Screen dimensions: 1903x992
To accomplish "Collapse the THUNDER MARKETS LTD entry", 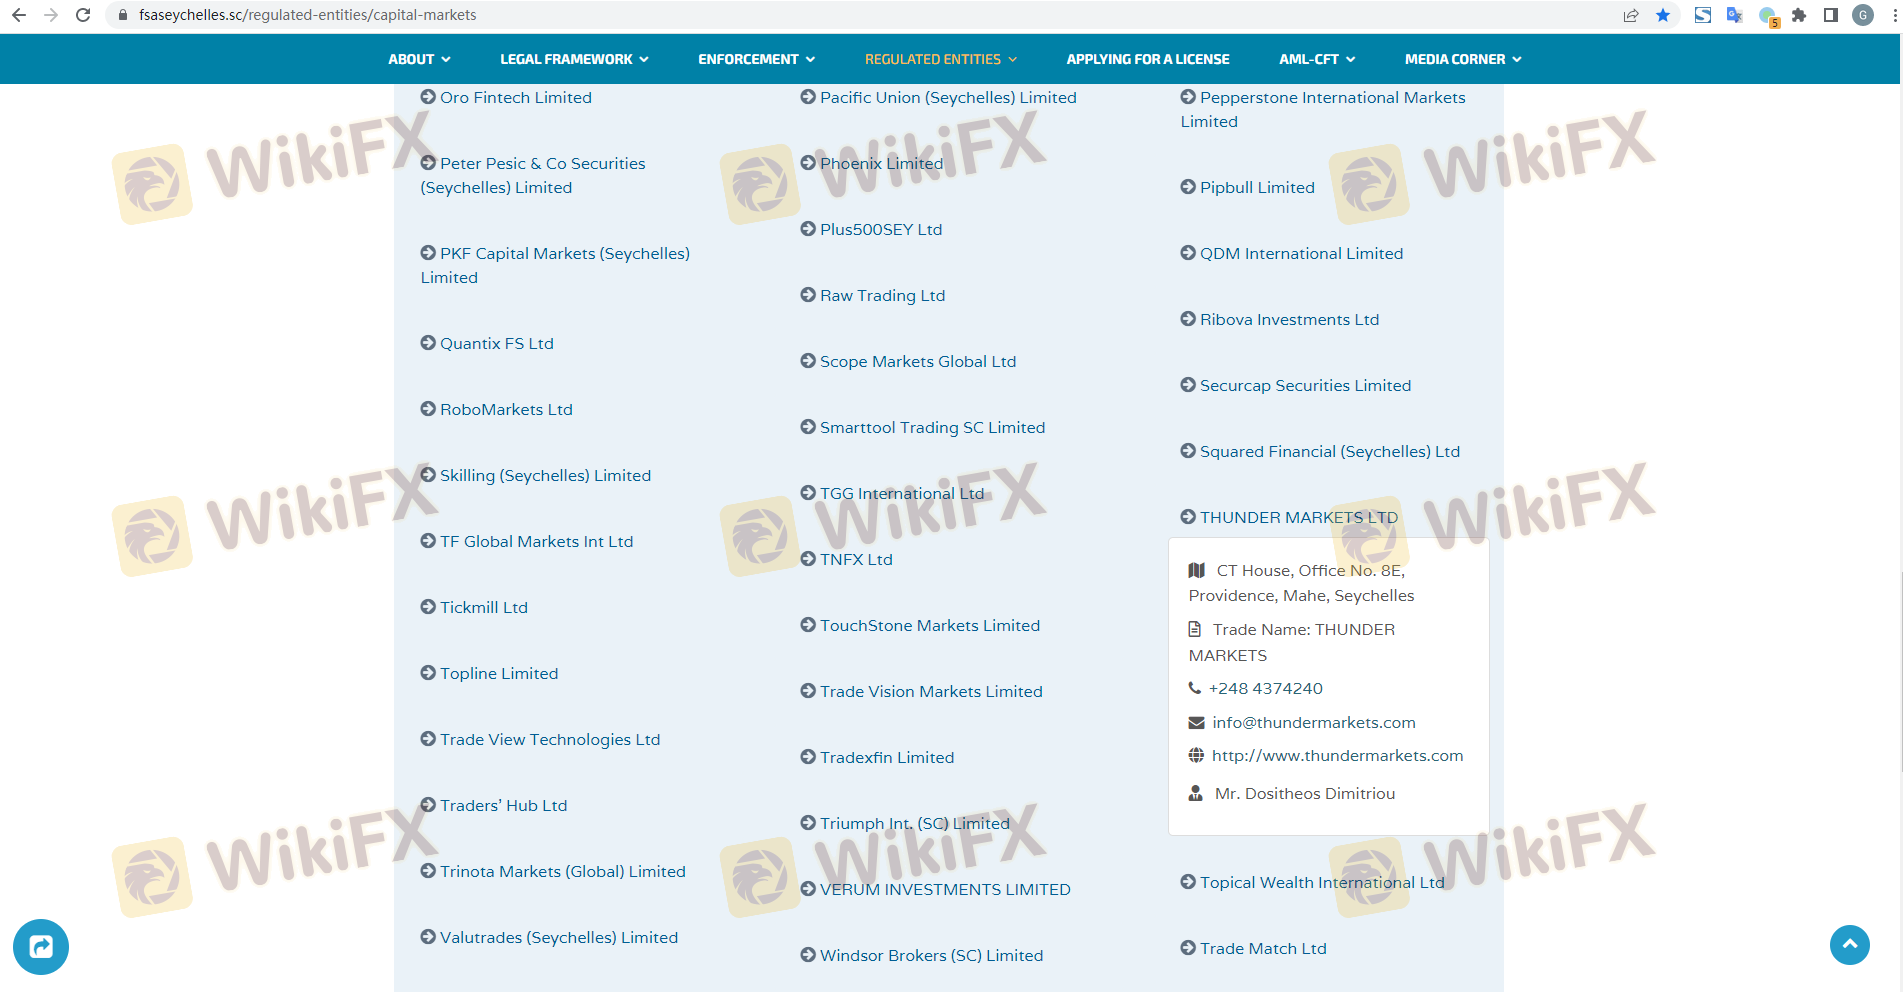I will pos(1298,517).
